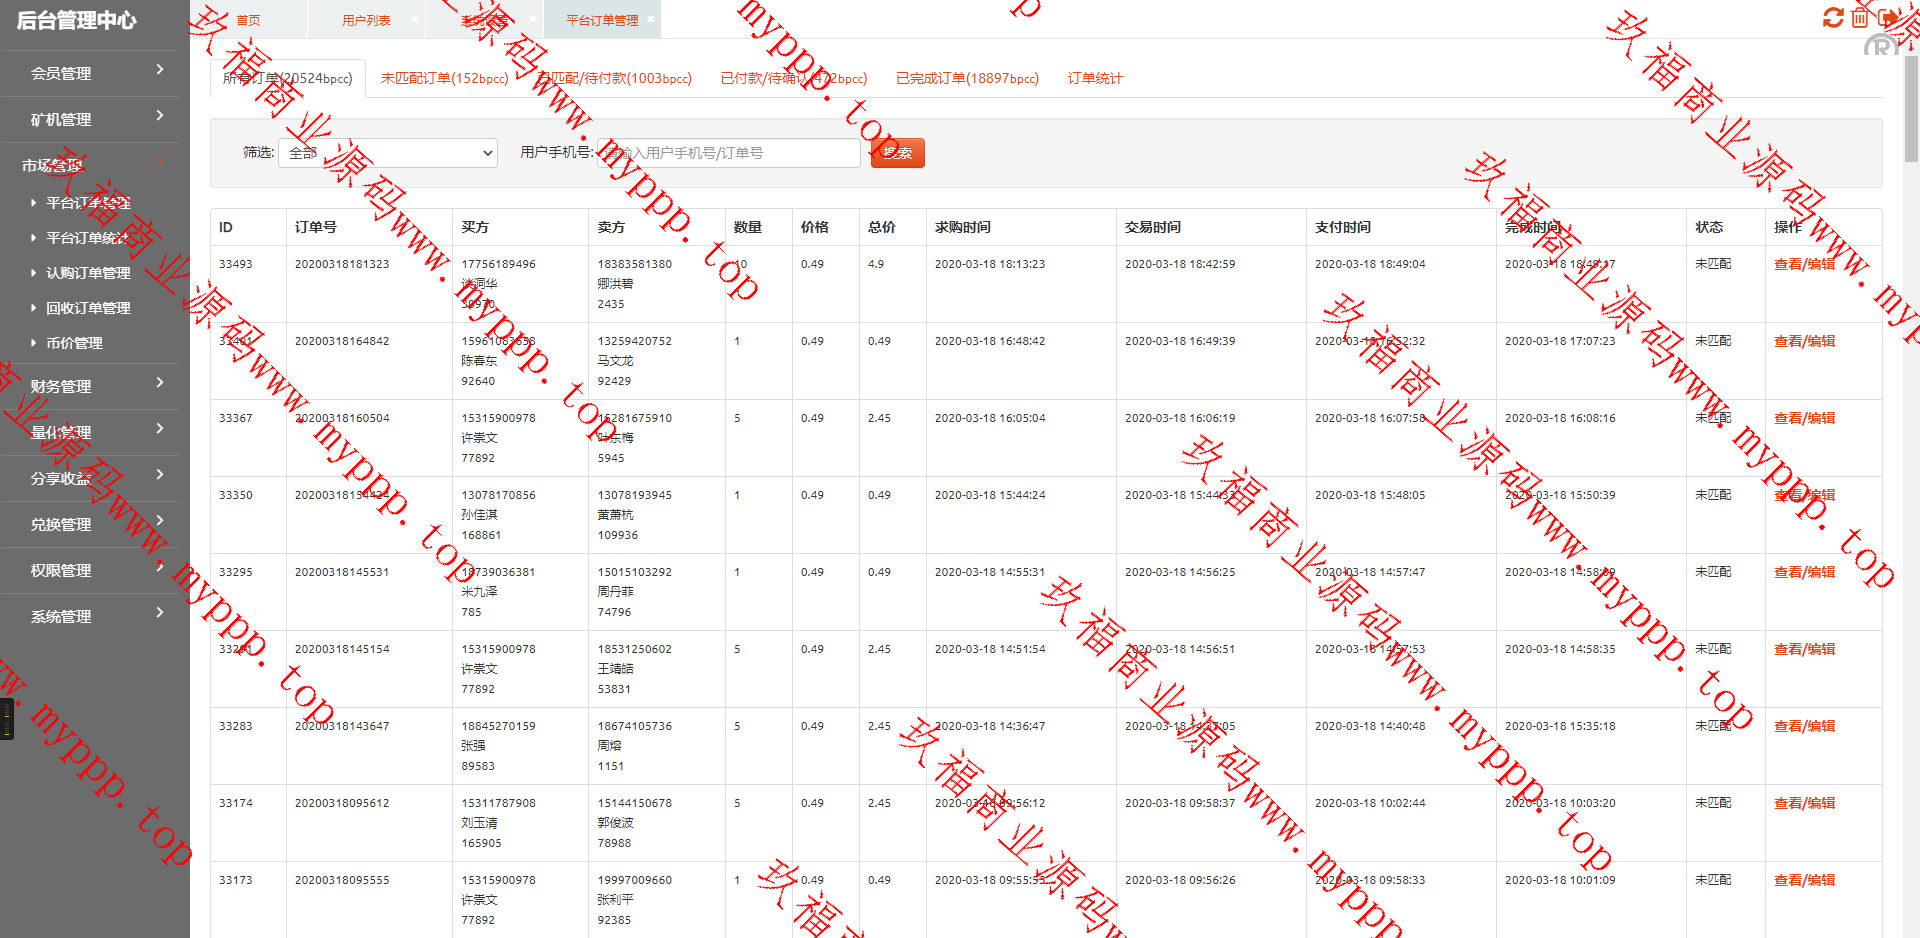Click the refresh icon in top-right corner
The image size is (1920, 938).
tap(1832, 18)
